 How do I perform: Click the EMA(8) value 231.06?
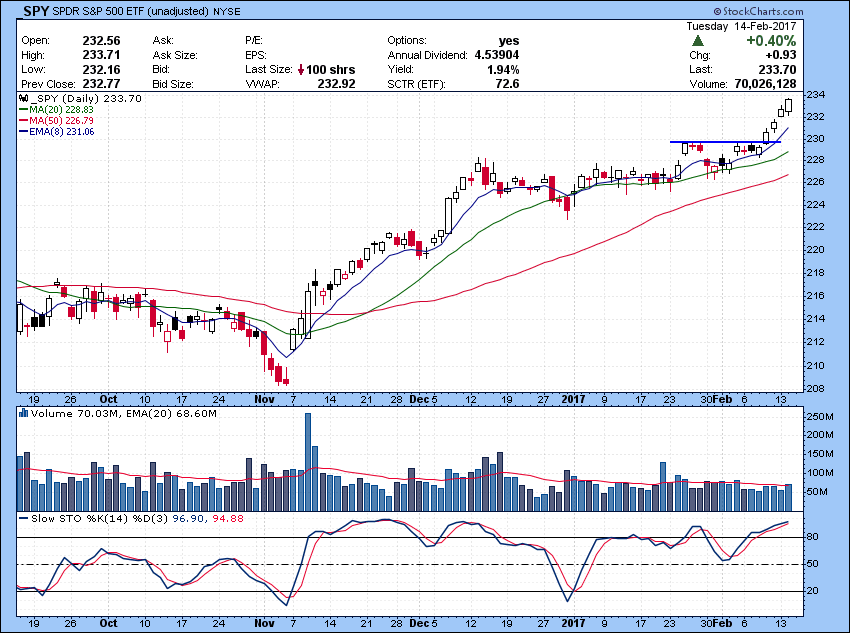click(x=80, y=132)
